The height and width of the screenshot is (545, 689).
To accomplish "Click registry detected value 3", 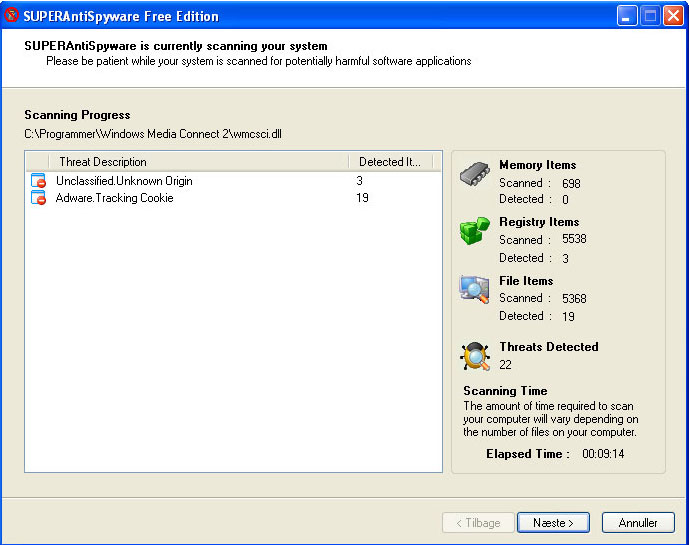I will click(x=566, y=258).
